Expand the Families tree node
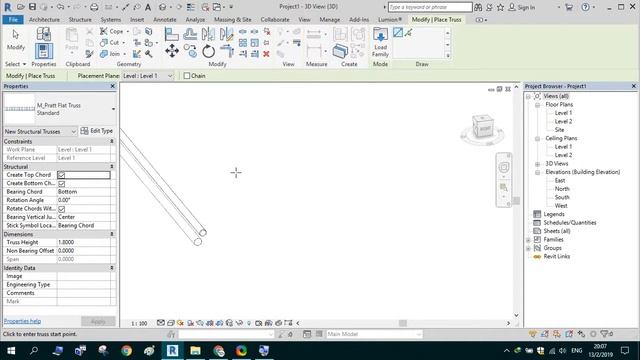The width and height of the screenshot is (640, 360). (x=529, y=240)
